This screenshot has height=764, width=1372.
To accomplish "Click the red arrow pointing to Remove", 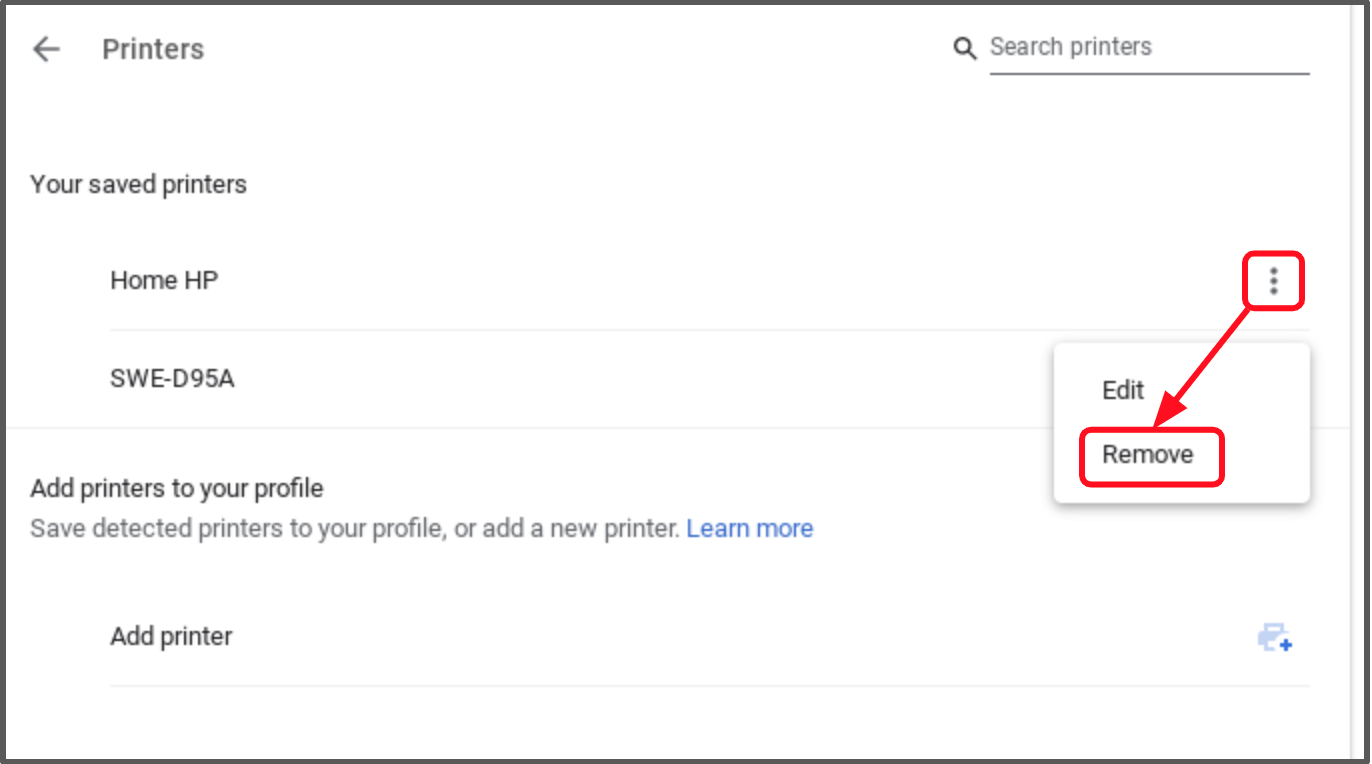I will (x=1205, y=365).
